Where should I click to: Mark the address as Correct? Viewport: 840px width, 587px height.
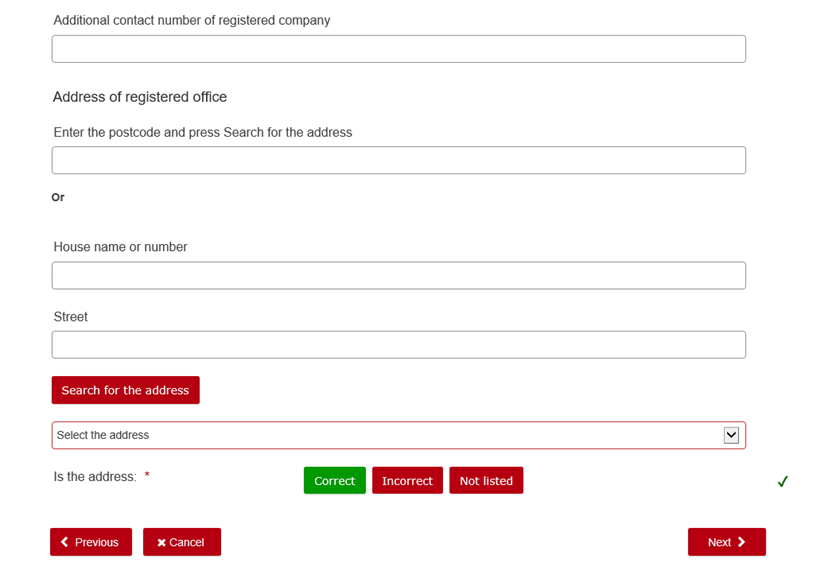[334, 480]
